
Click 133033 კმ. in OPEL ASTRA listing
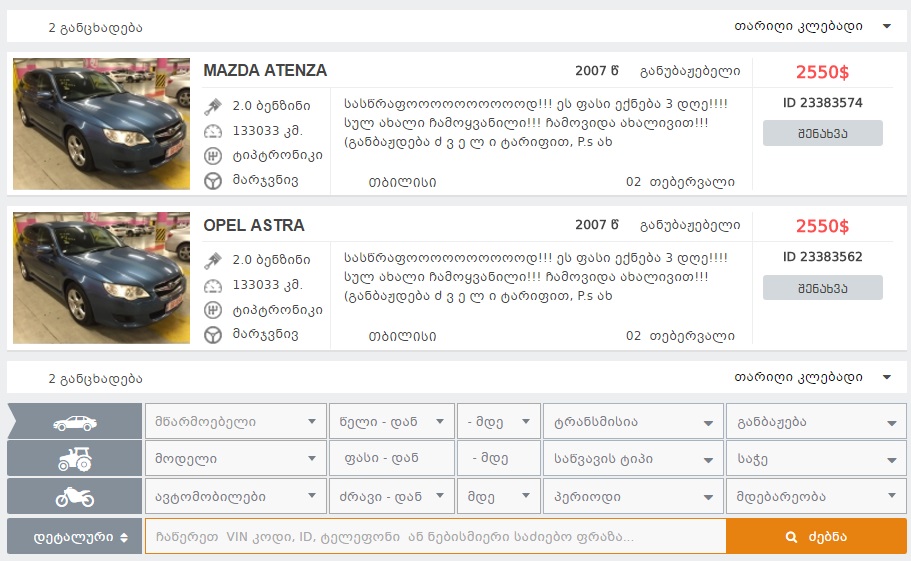pos(267,285)
